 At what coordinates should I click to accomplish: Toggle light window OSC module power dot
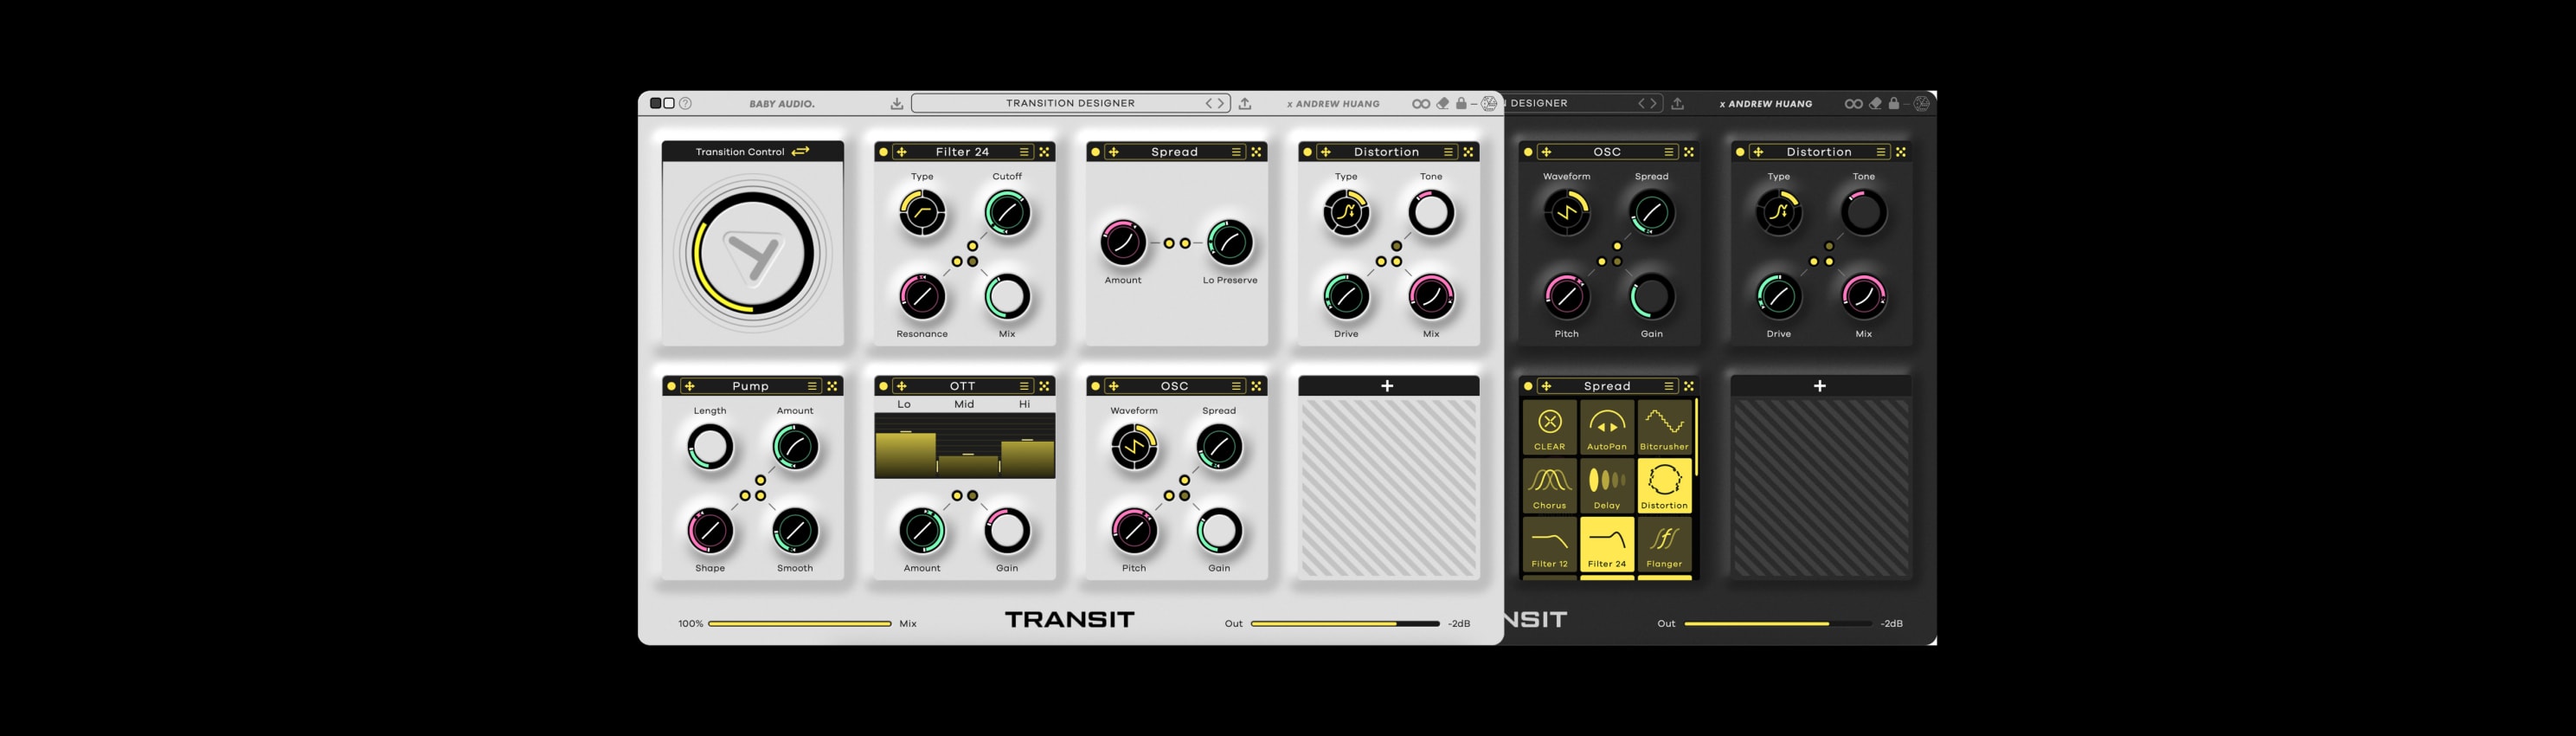click(x=1096, y=386)
